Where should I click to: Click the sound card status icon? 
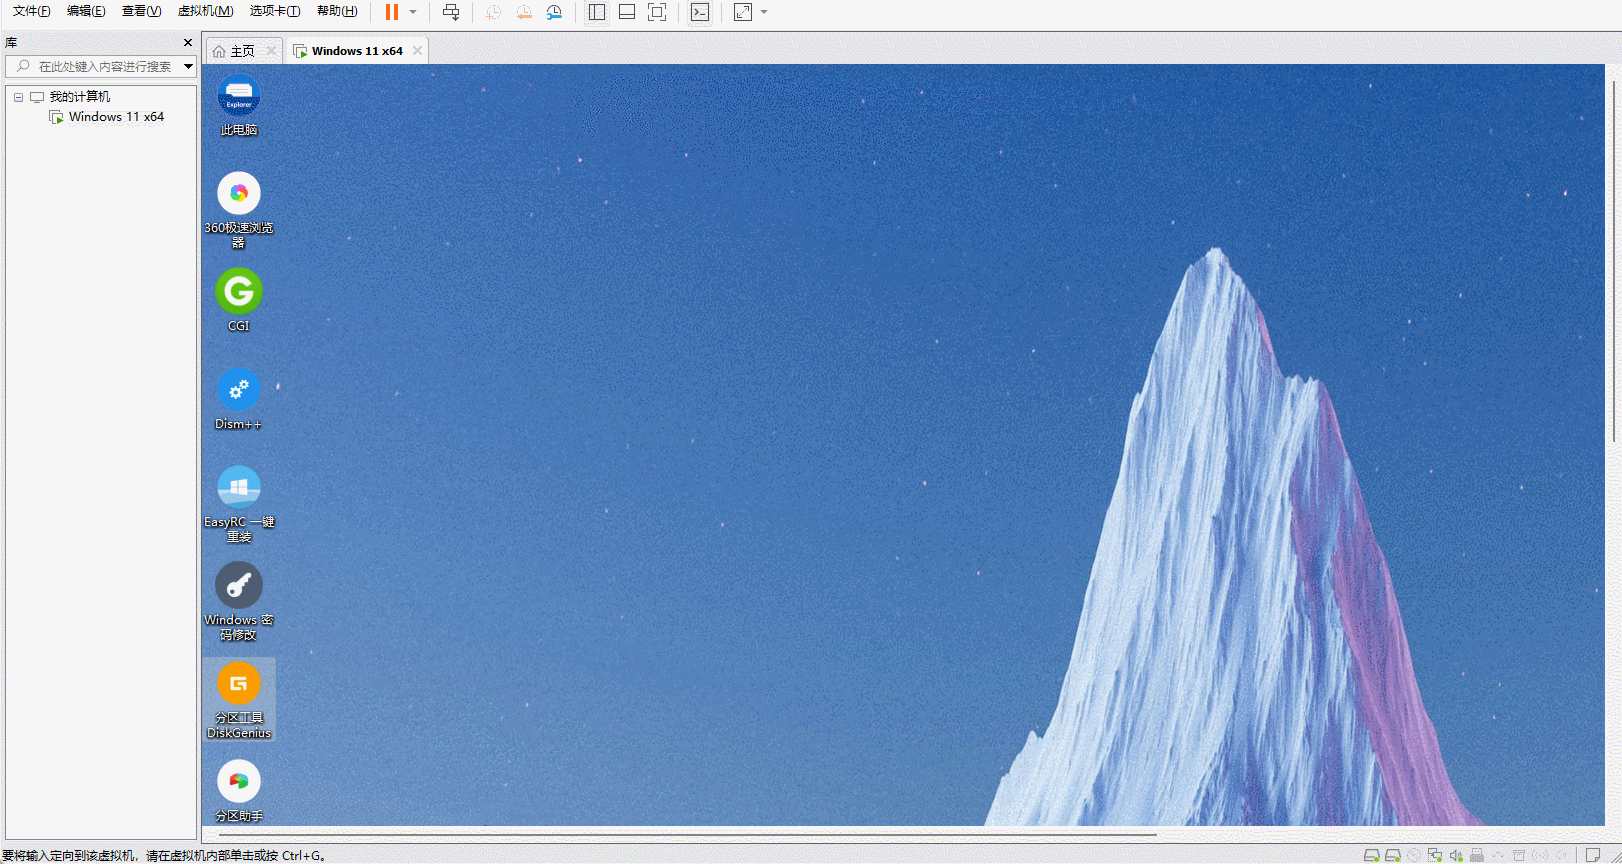(1456, 855)
